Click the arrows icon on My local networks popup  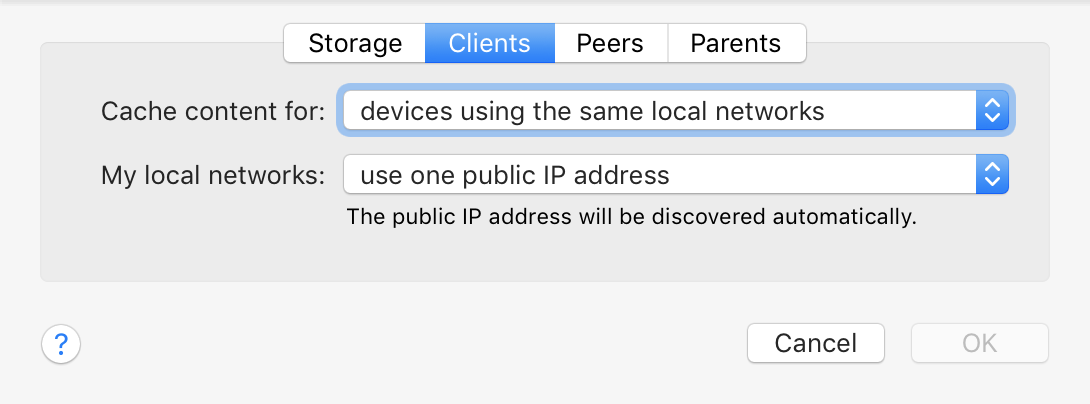[x=992, y=174]
